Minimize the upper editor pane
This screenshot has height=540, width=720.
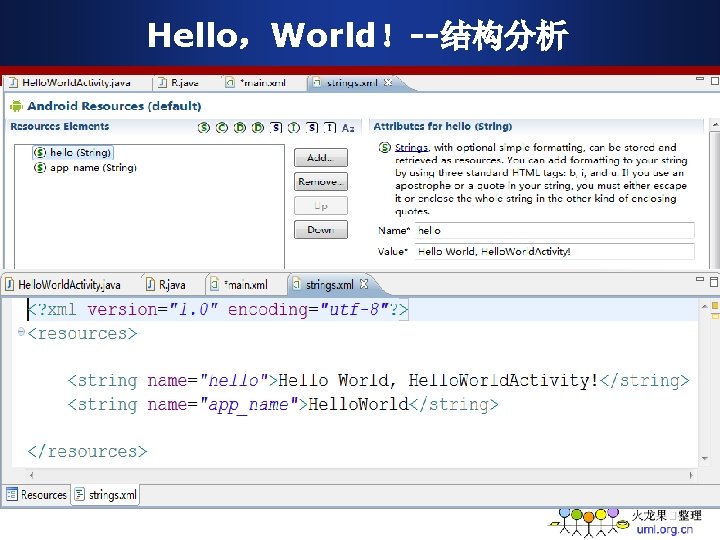pyautogui.click(x=700, y=79)
